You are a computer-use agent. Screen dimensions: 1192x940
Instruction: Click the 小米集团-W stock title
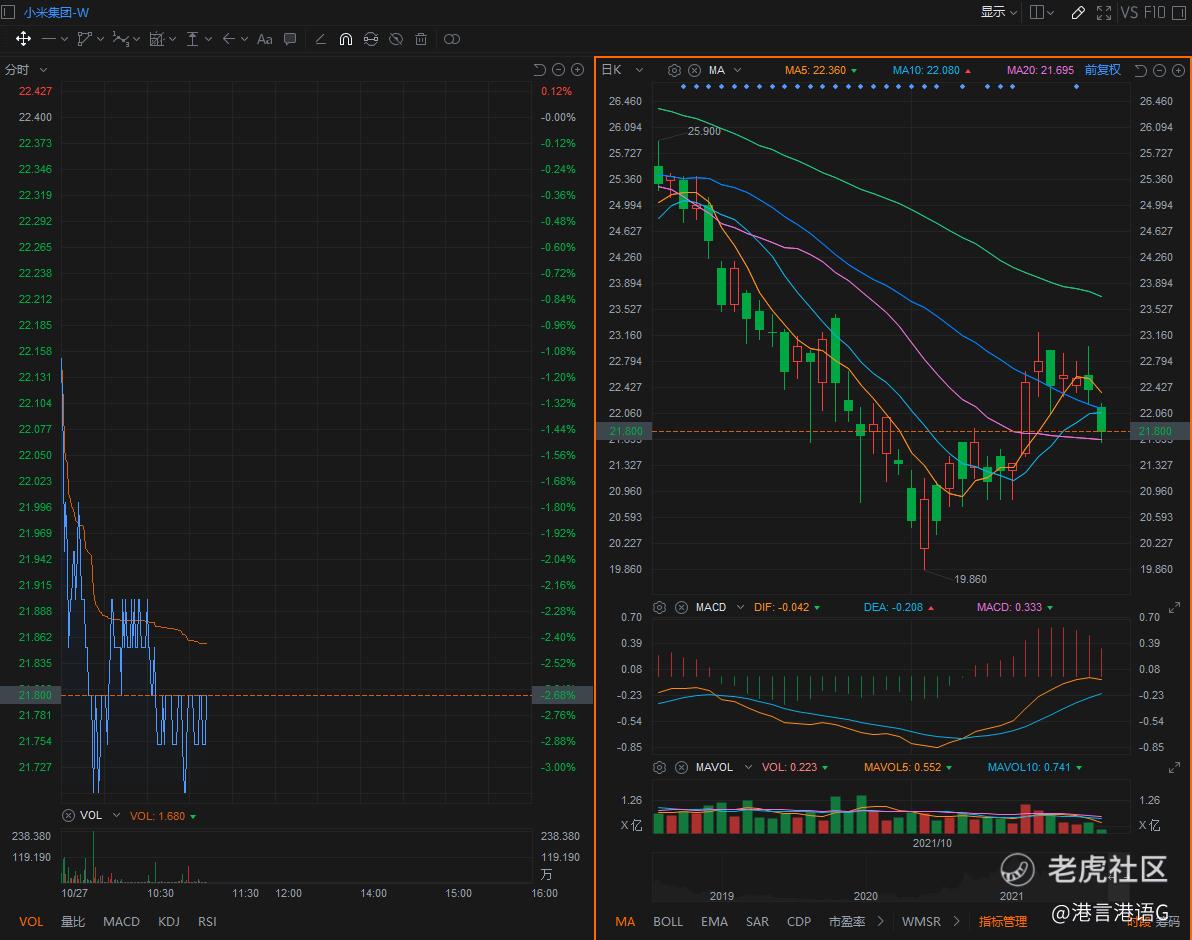(x=56, y=12)
